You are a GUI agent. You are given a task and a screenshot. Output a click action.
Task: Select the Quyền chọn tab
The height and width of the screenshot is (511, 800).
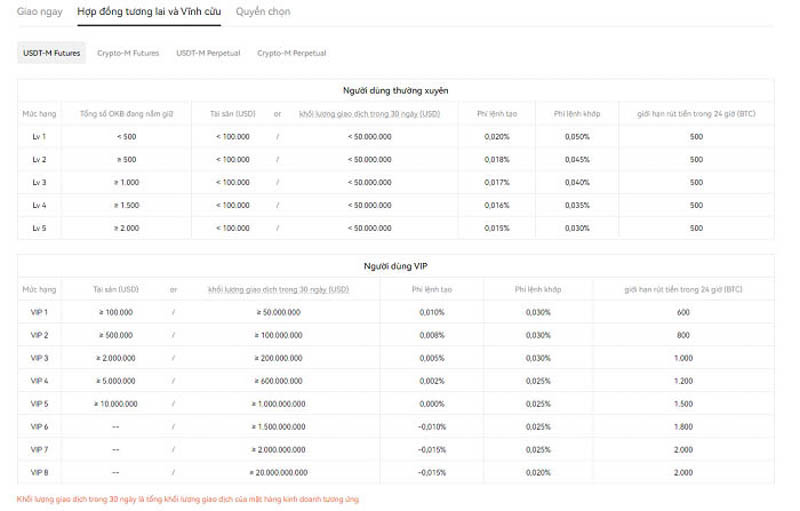click(263, 11)
